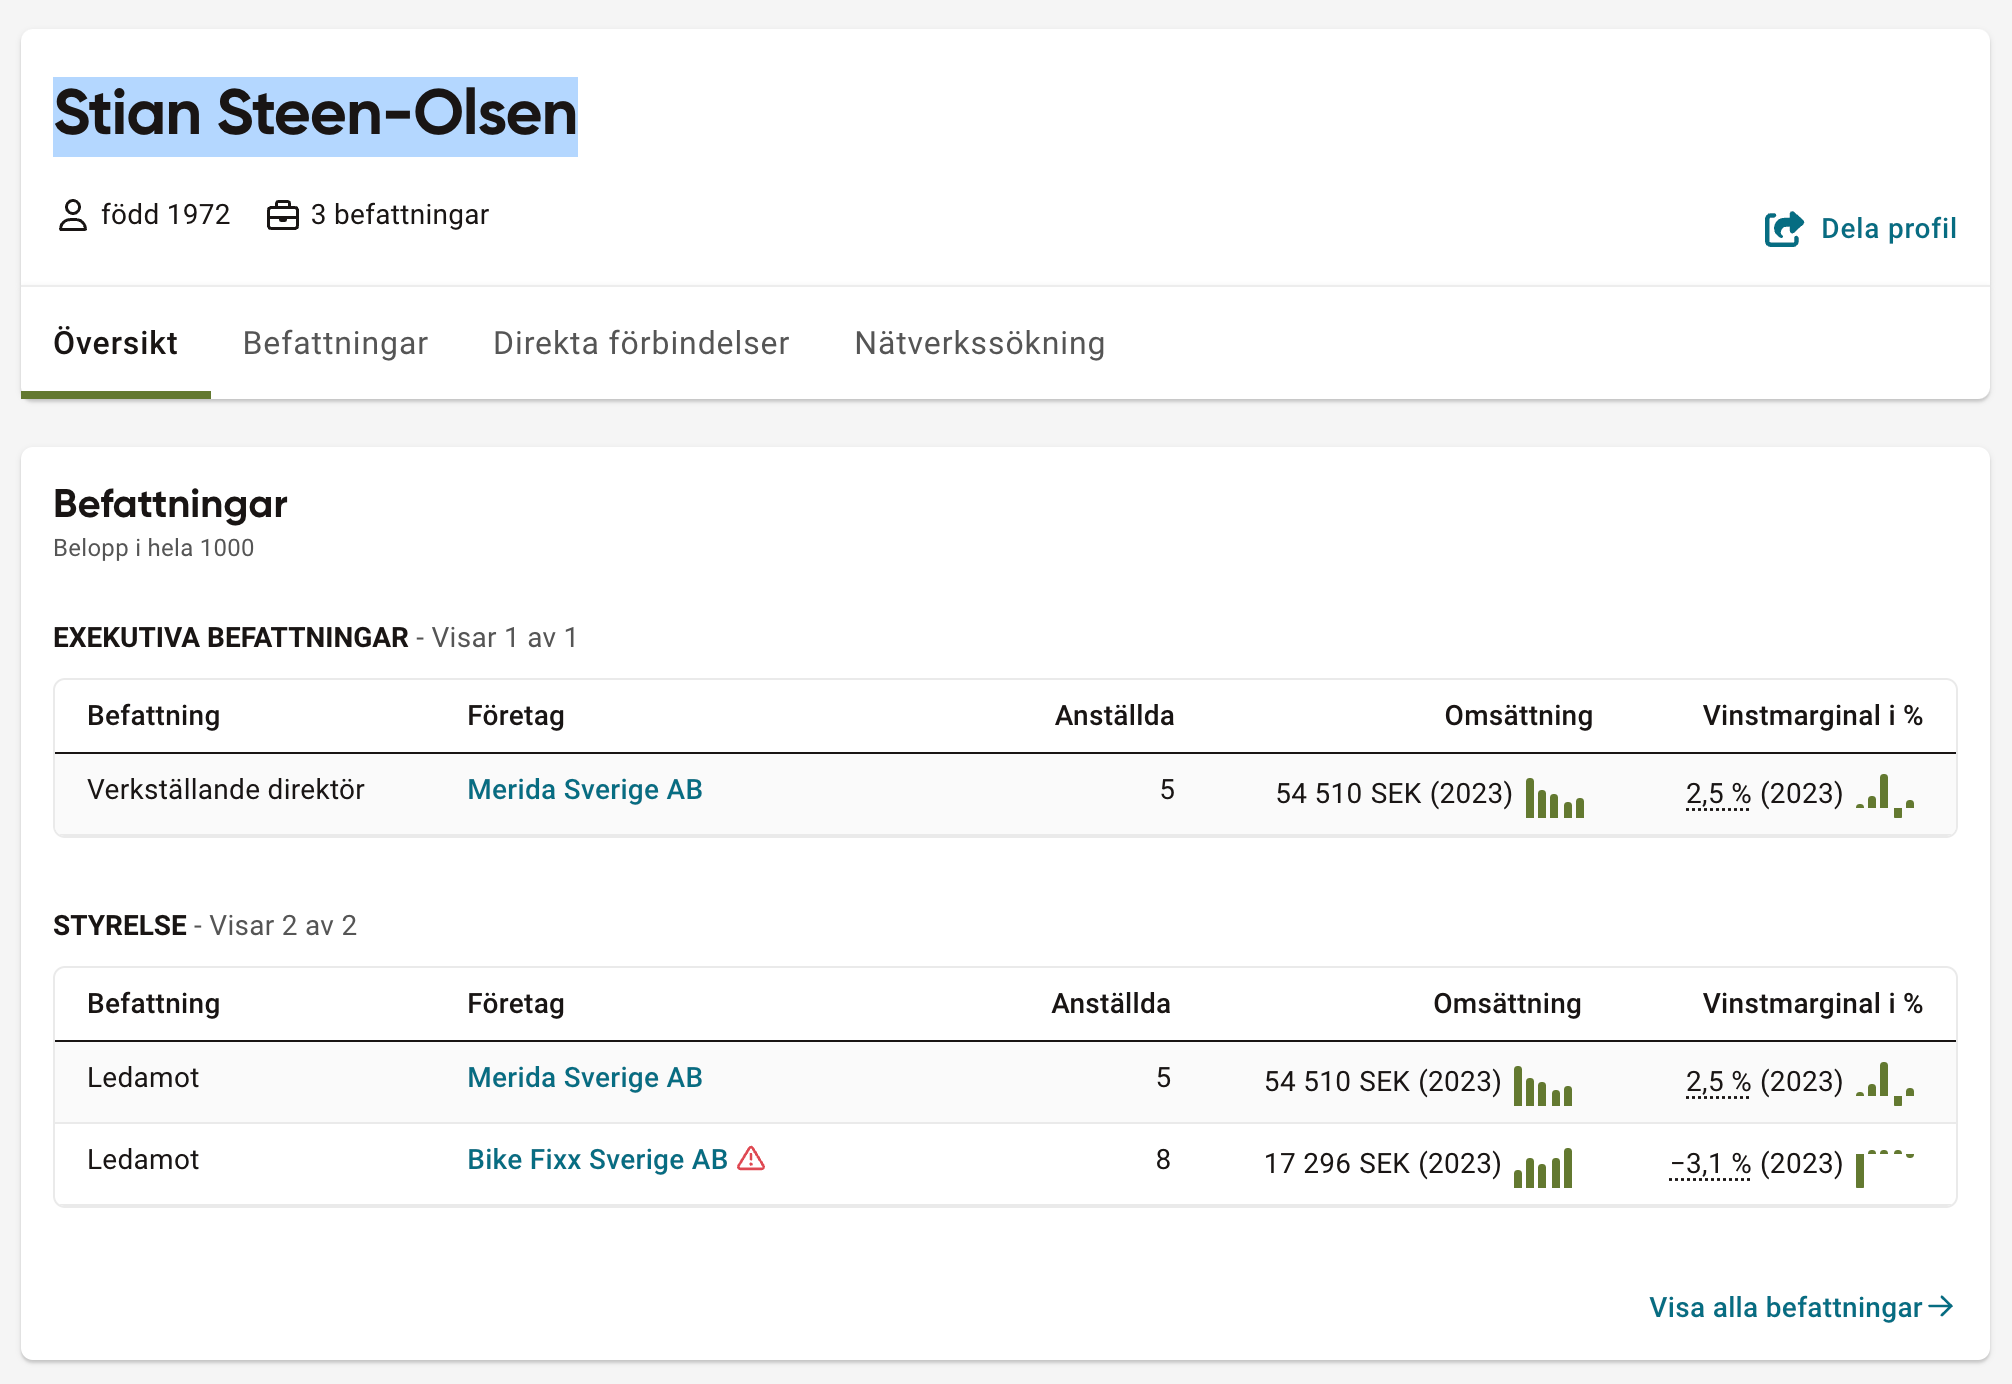Click the briefcase icon beside 3 befattningar

282,215
